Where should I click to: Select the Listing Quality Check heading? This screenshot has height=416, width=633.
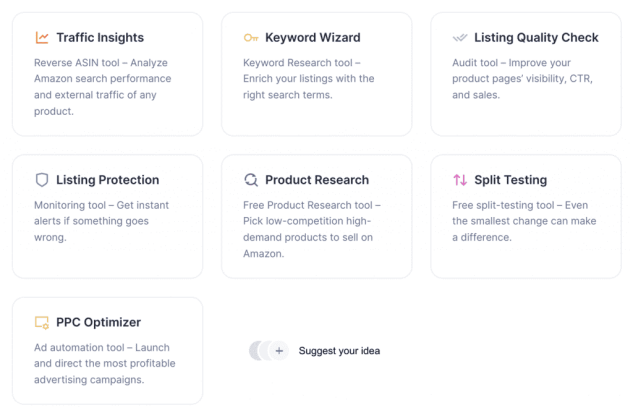coord(536,38)
